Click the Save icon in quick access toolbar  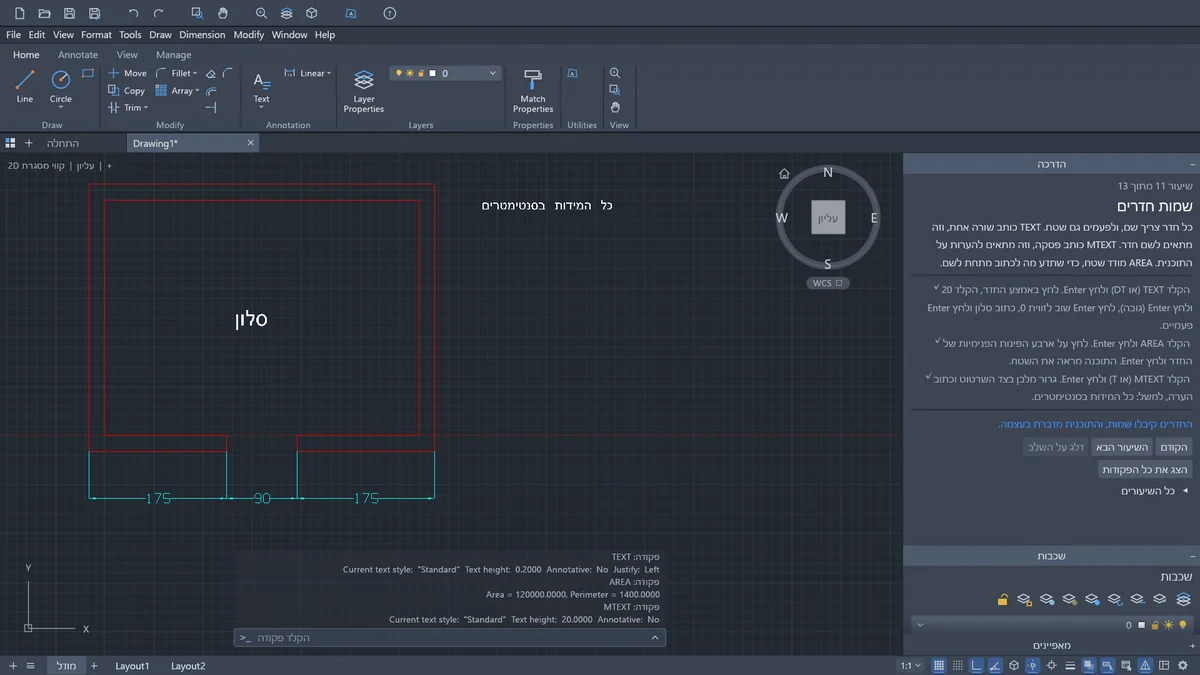[69, 14]
